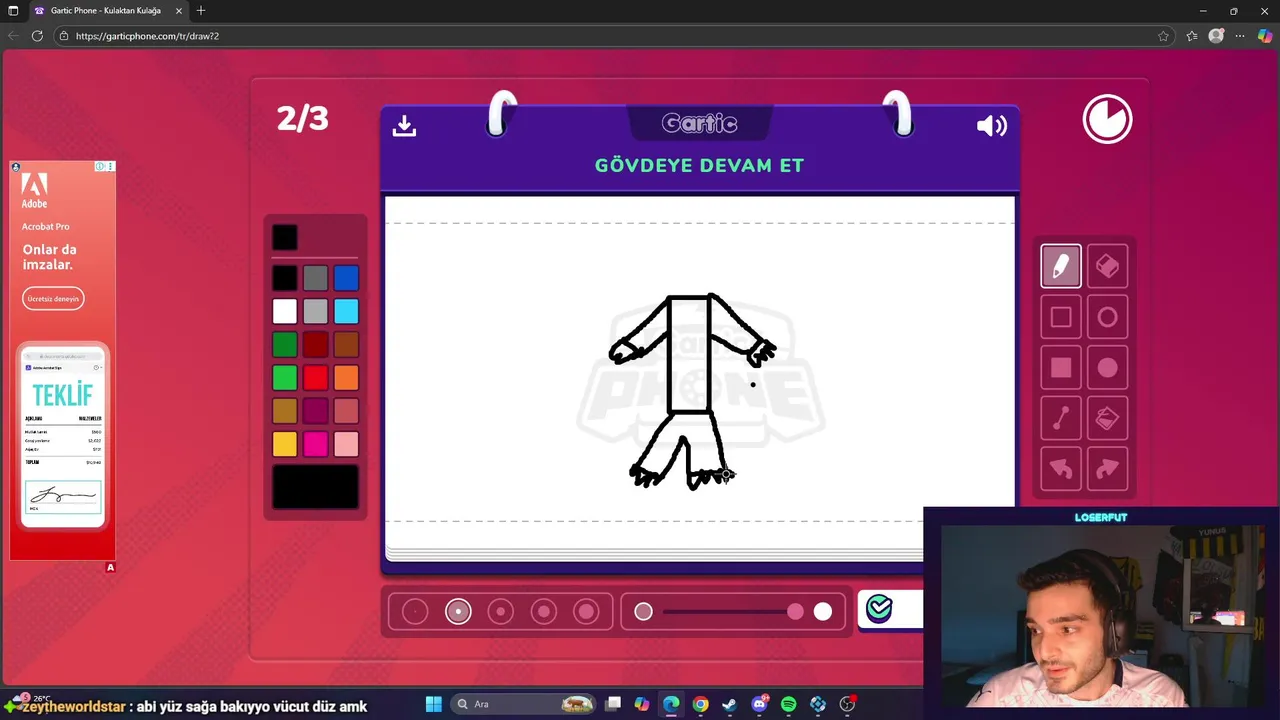
Task: Open the Copilot sidebar in Edge
Action: point(1264,35)
